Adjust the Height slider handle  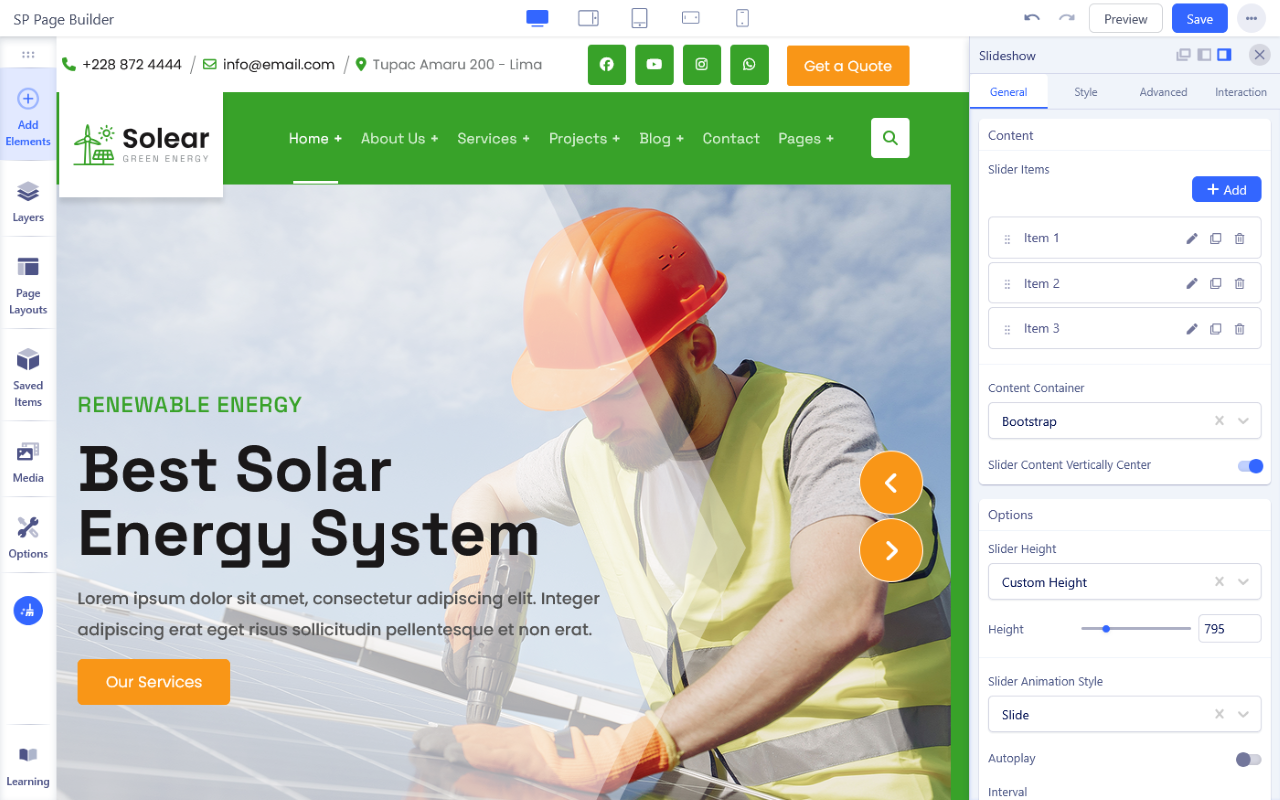(1106, 629)
